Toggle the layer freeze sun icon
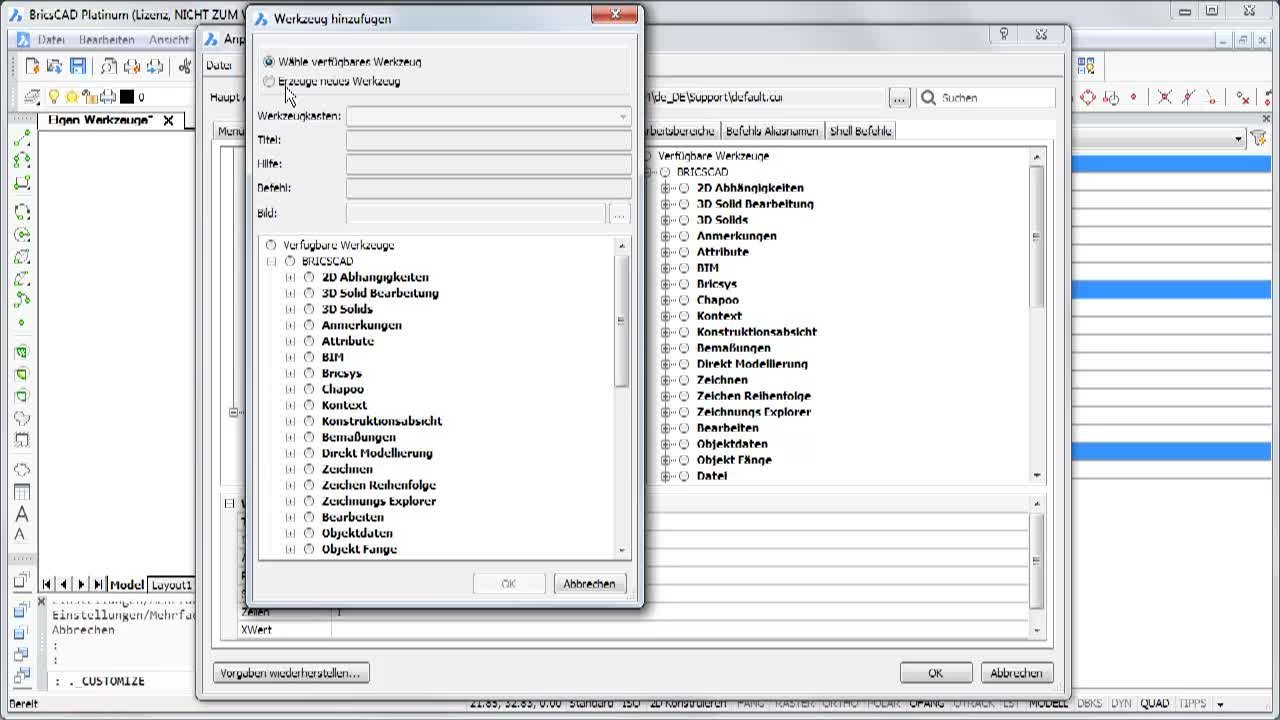This screenshot has height=720, width=1280. point(72,97)
